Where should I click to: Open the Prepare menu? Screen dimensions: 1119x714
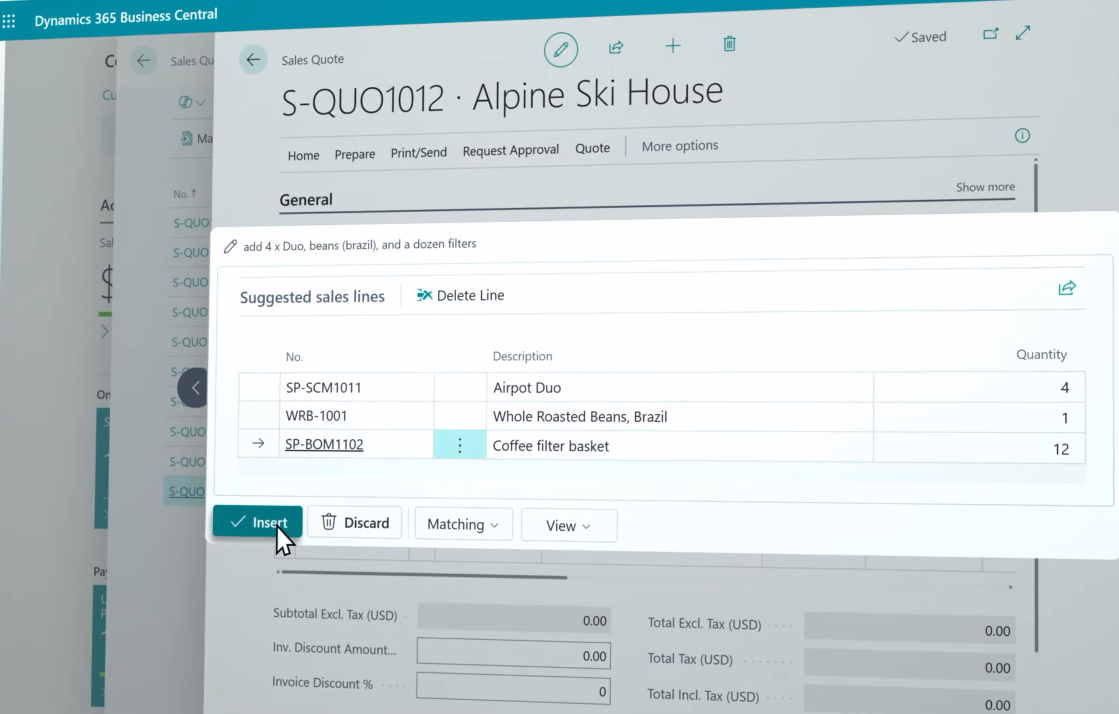click(355, 154)
